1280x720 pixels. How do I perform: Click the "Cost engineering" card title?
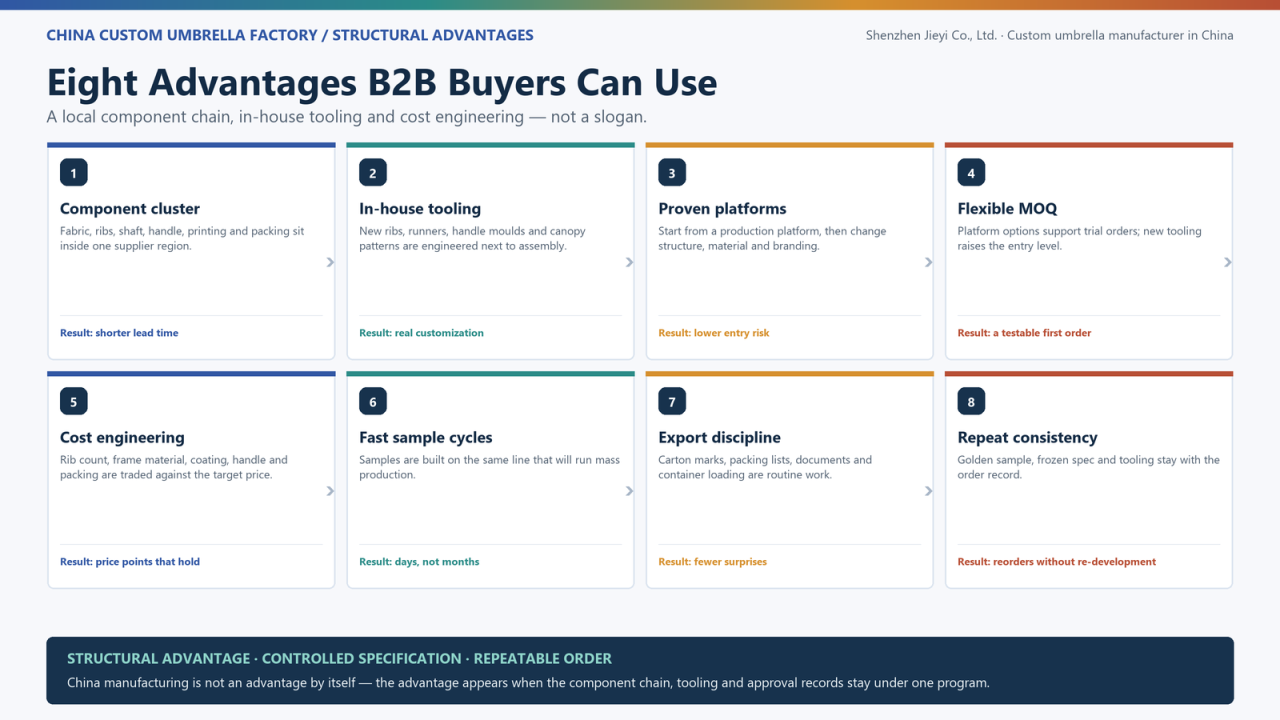pos(122,438)
